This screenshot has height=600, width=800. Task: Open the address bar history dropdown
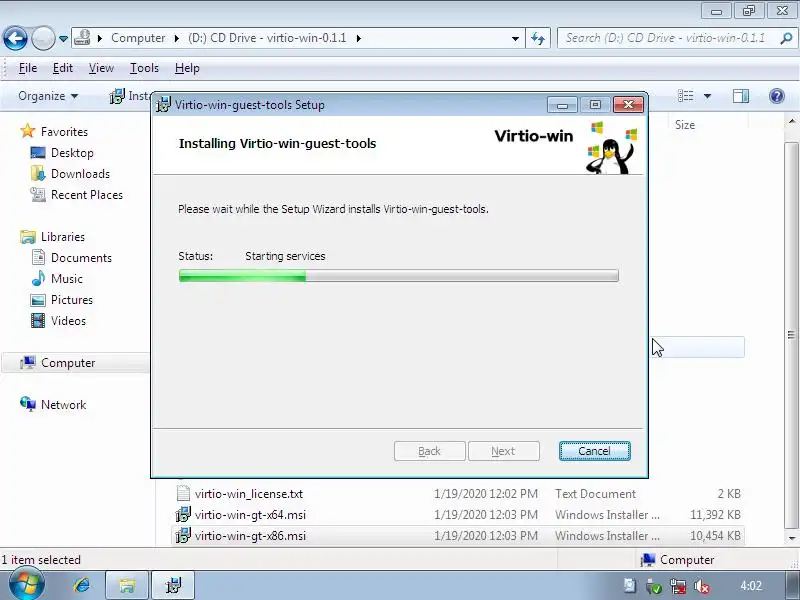(x=515, y=38)
